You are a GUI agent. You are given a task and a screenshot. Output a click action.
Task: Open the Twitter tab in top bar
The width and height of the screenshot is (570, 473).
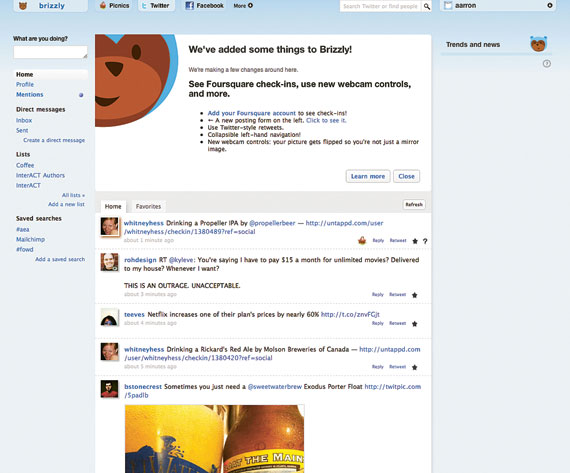pyautogui.click(x=156, y=5)
